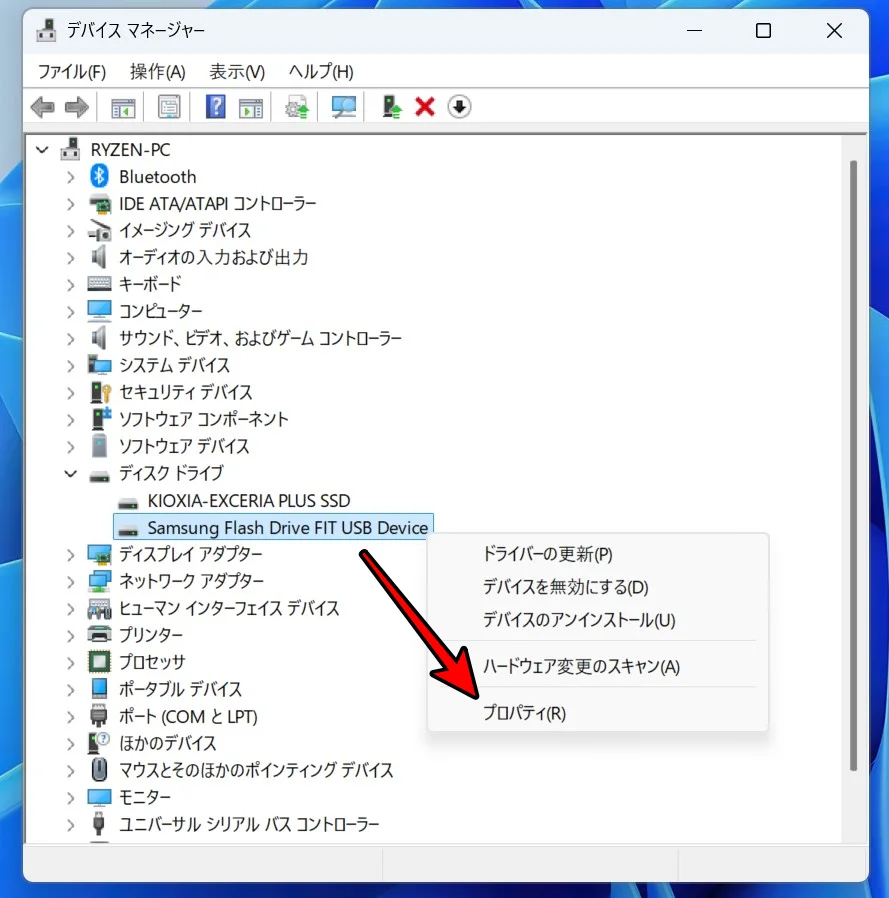
Task: Open the 操作(A) menu
Action: 157,72
